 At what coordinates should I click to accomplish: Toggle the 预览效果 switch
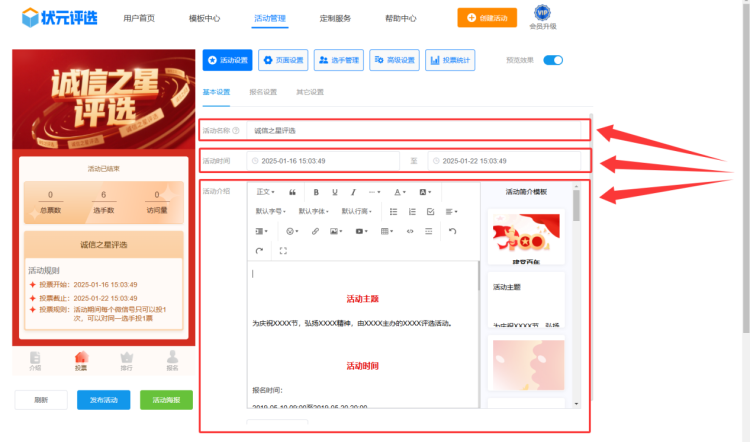click(553, 60)
